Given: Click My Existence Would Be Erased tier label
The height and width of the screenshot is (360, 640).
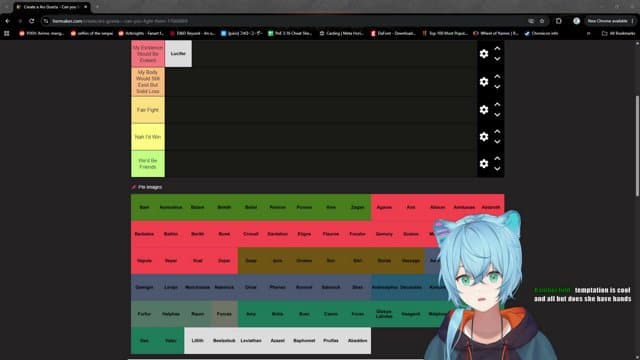Looking at the screenshot, I should 148,53.
